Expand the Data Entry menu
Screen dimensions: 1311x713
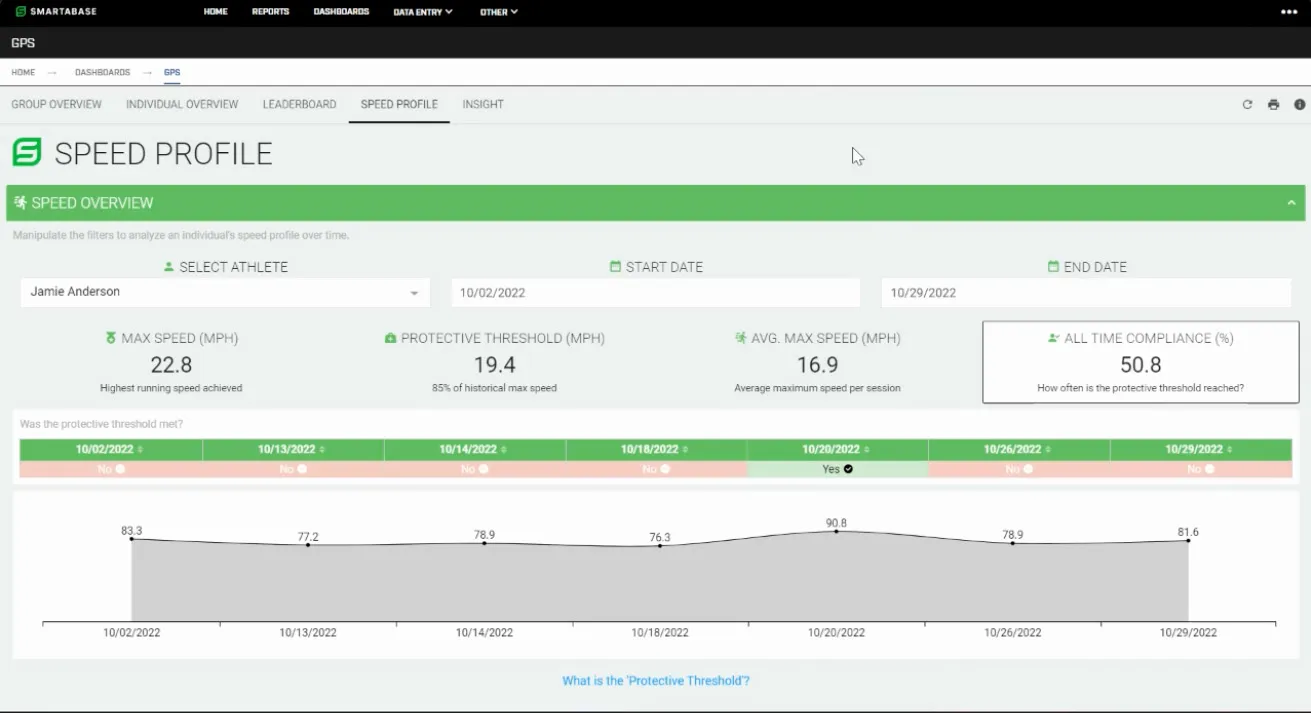point(423,12)
